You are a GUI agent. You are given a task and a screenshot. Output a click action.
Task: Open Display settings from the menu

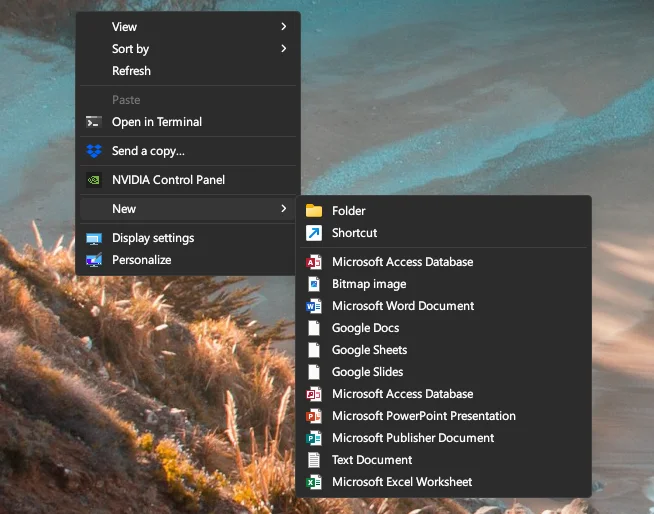(188, 238)
